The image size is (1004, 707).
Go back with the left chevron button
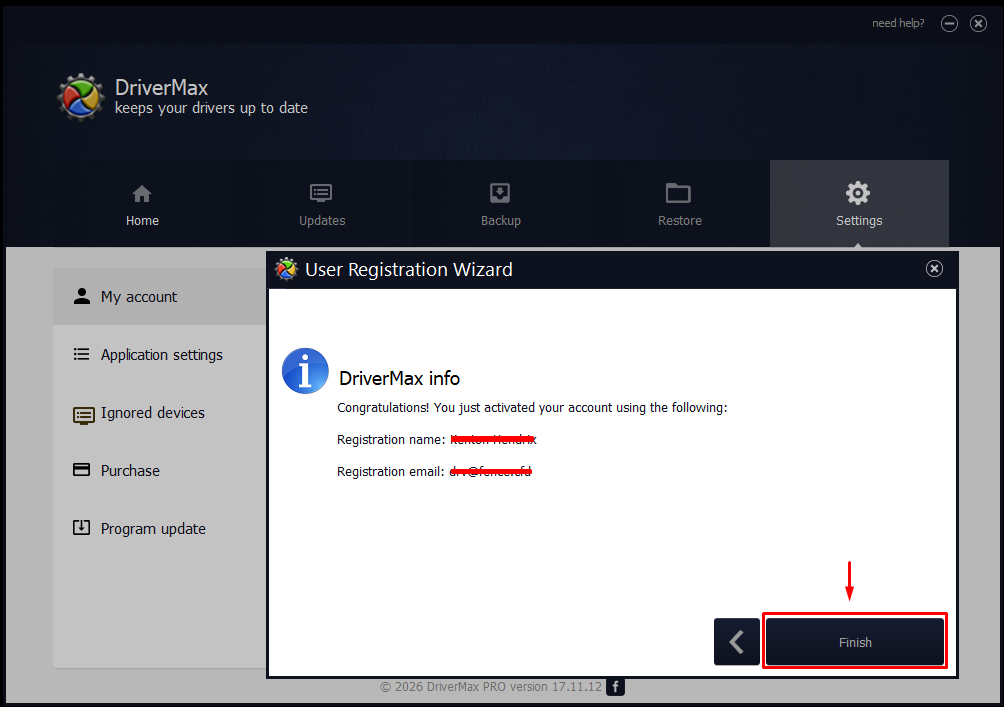(737, 642)
